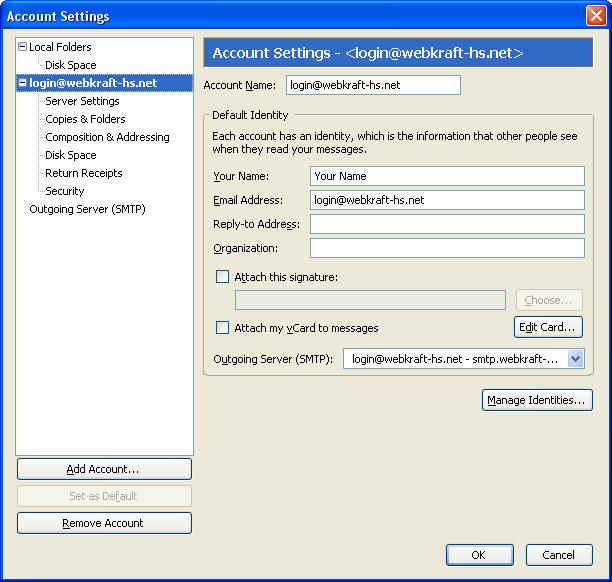This screenshot has height=582, width=612.
Task: Select Outgoing Server (SMTP) in the tree
Action: pos(87,209)
